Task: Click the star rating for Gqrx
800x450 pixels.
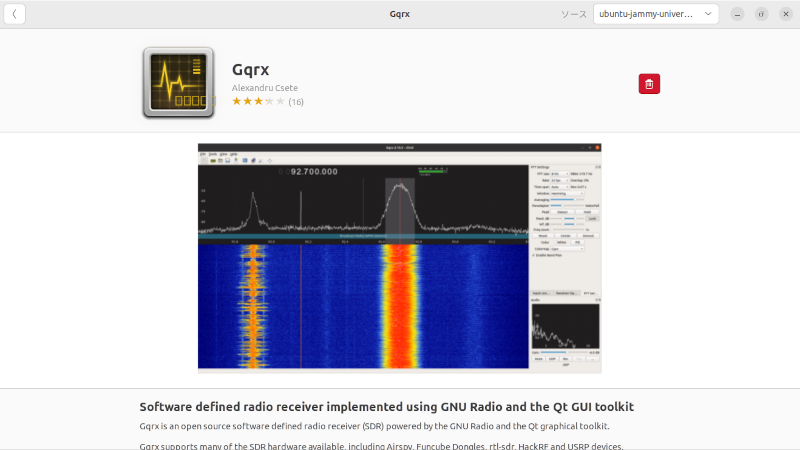Action: [x=258, y=102]
